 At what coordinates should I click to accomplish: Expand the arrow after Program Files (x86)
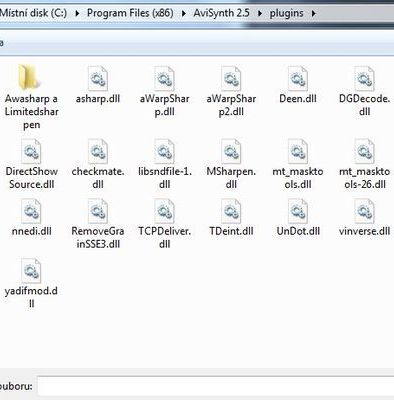184,14
